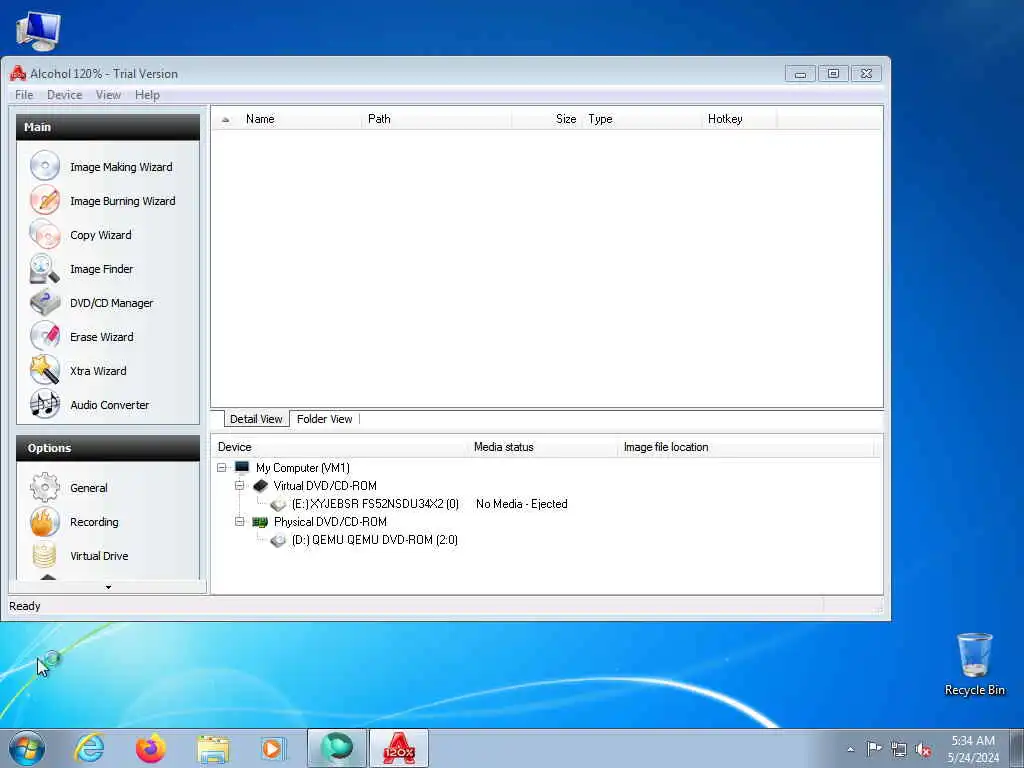Open Windows Media Player taskbar icon
Image resolution: width=1024 pixels, height=768 pixels.
point(272,748)
